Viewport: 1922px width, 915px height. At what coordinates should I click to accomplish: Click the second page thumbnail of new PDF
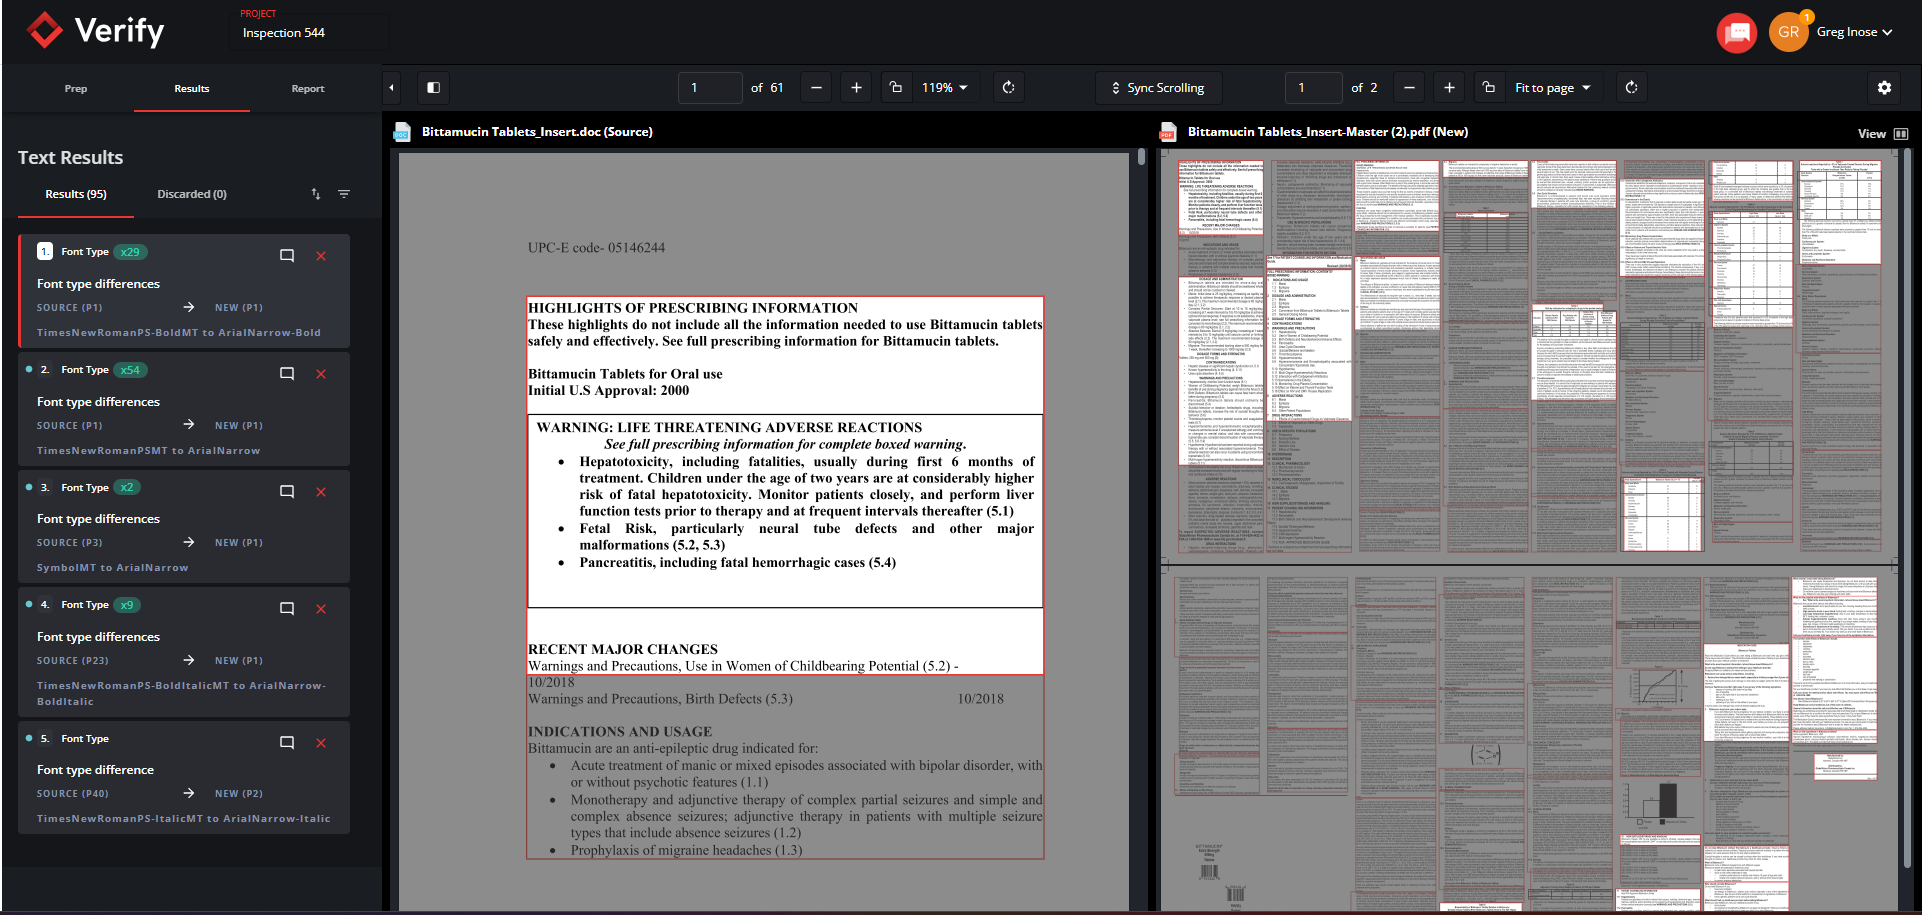1530,740
